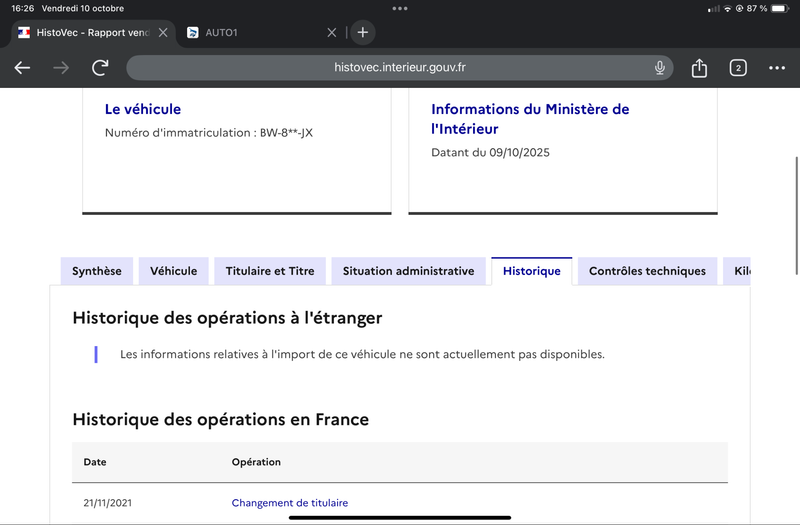Reload the HistoVec page

click(100, 68)
